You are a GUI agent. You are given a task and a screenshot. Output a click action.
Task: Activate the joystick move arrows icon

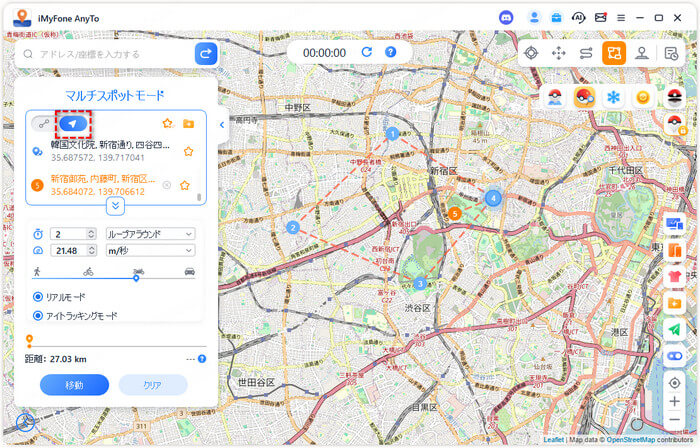558,53
